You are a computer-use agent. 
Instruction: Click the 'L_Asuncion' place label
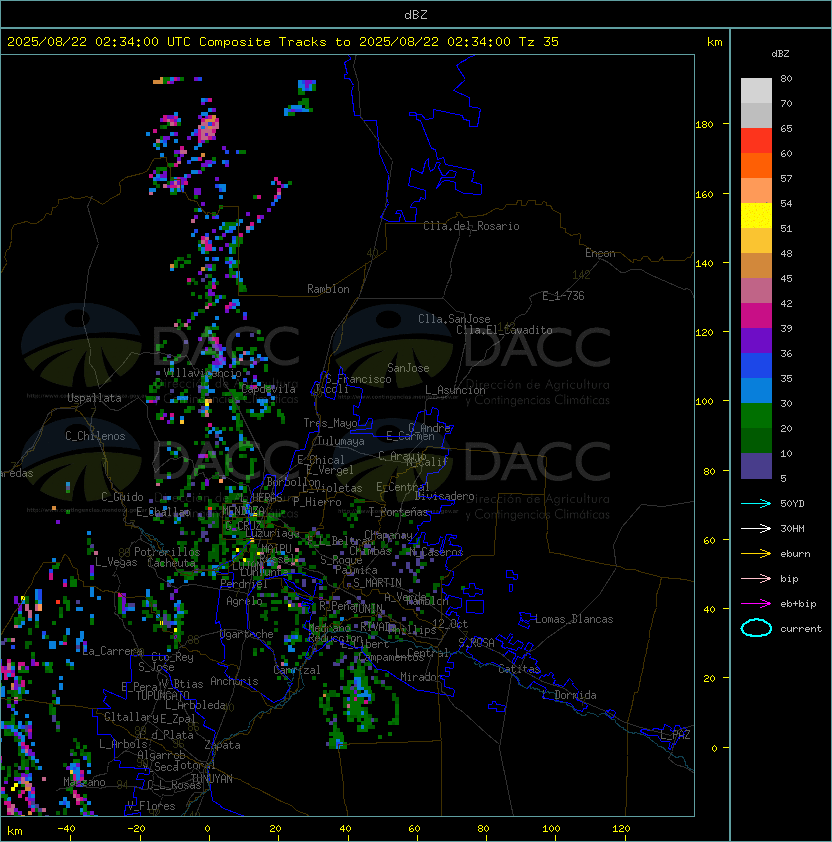click(455, 390)
